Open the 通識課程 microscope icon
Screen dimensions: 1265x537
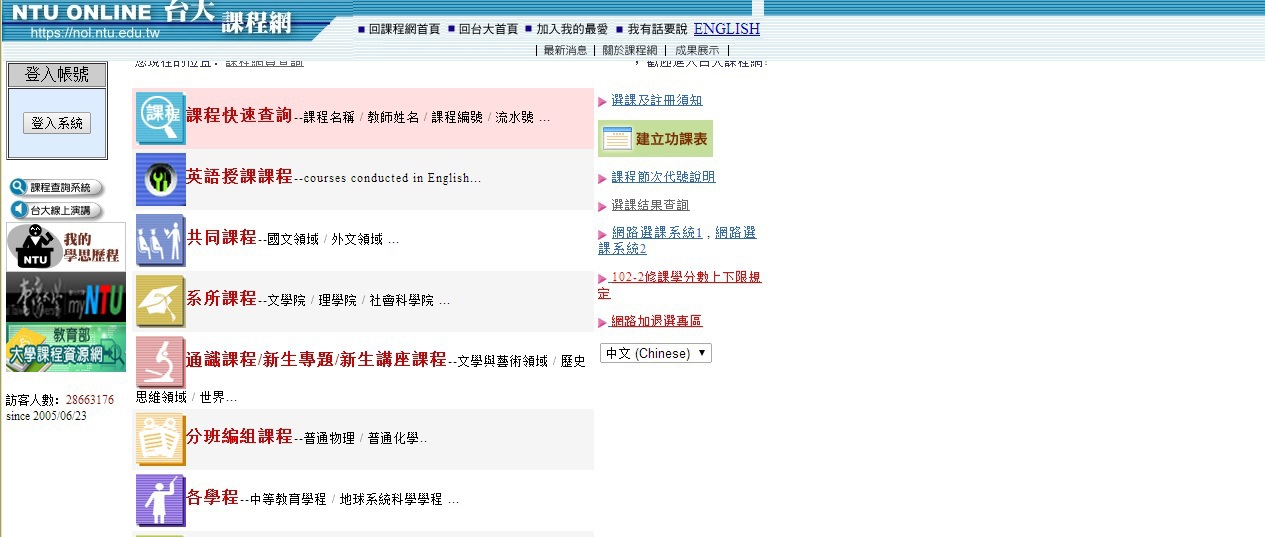160,363
